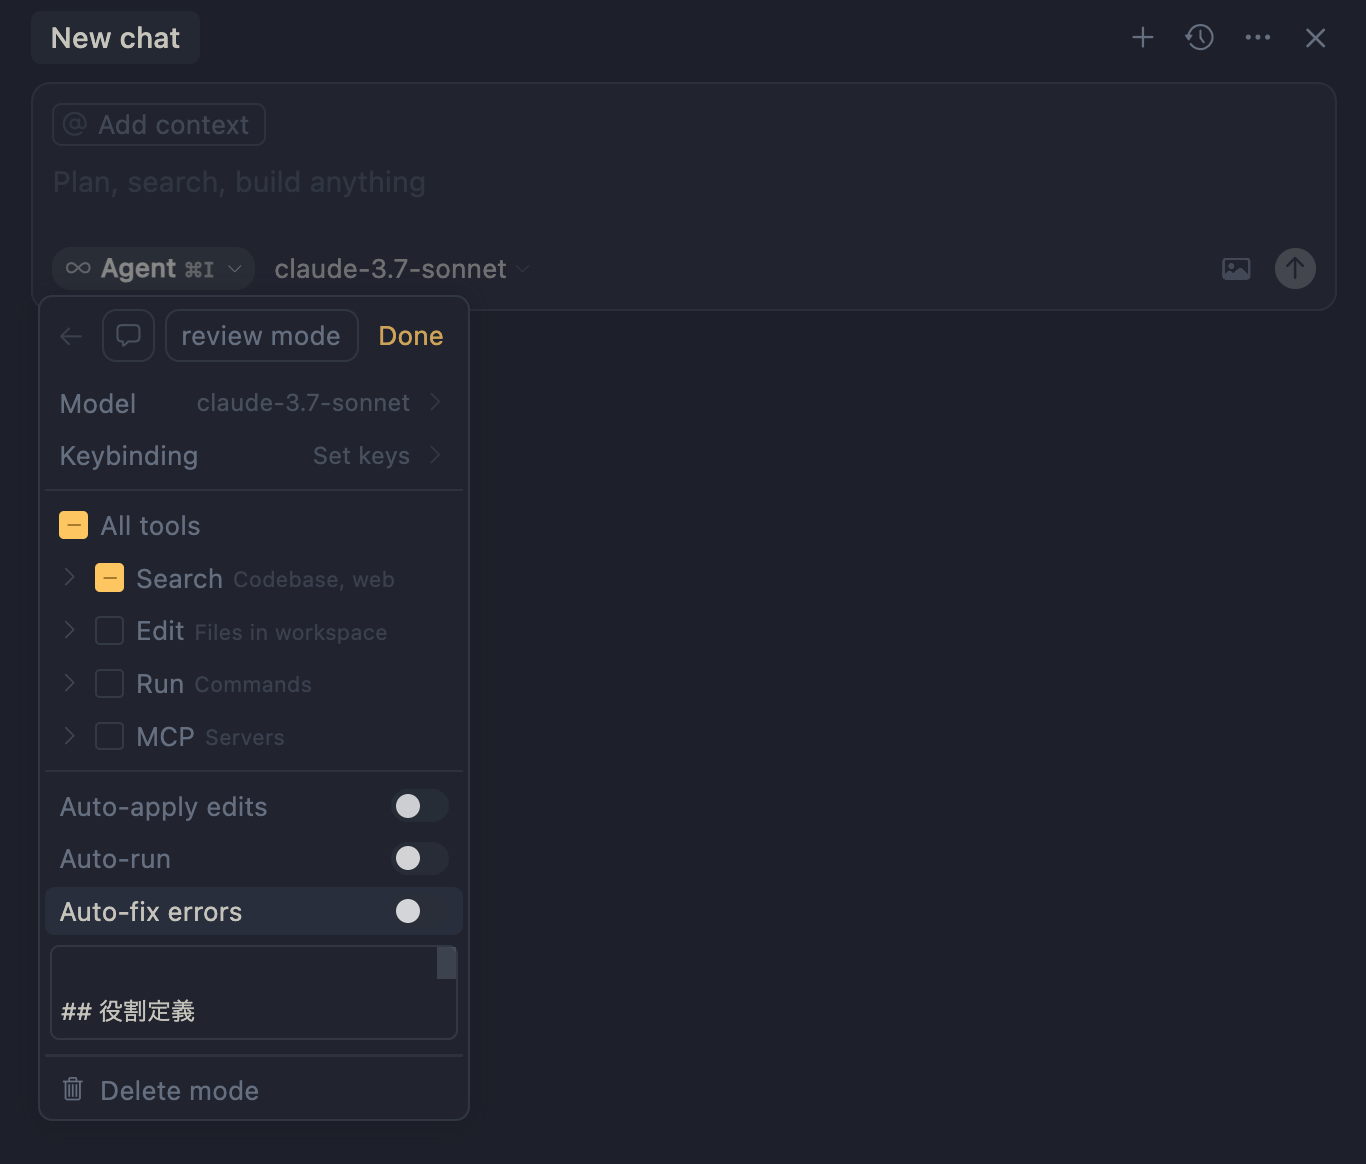
Task: Open more options via the ellipsis icon
Action: [1257, 37]
